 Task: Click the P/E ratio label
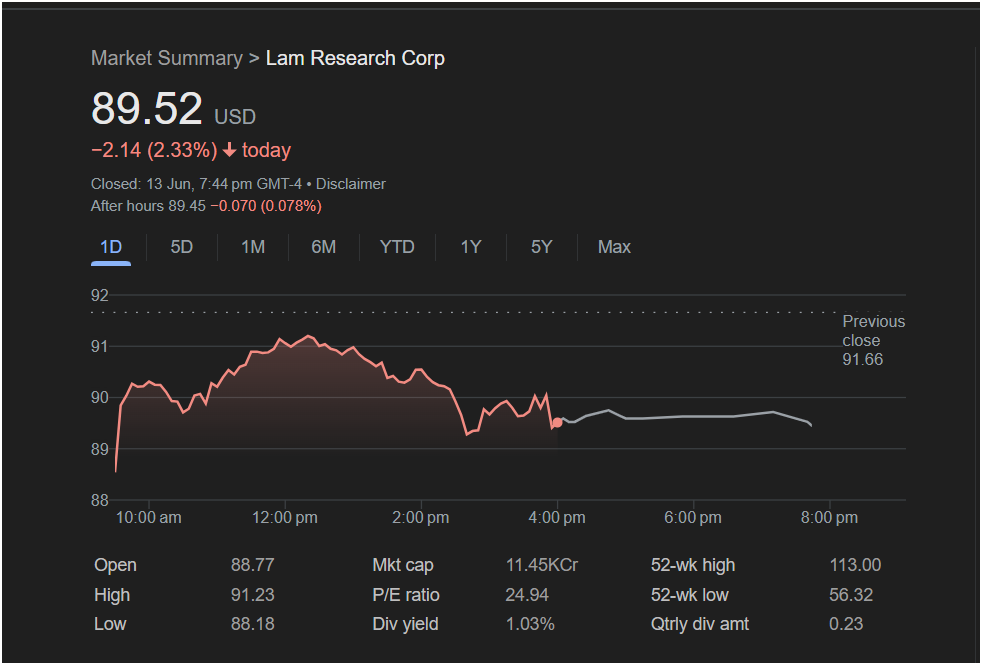406,595
